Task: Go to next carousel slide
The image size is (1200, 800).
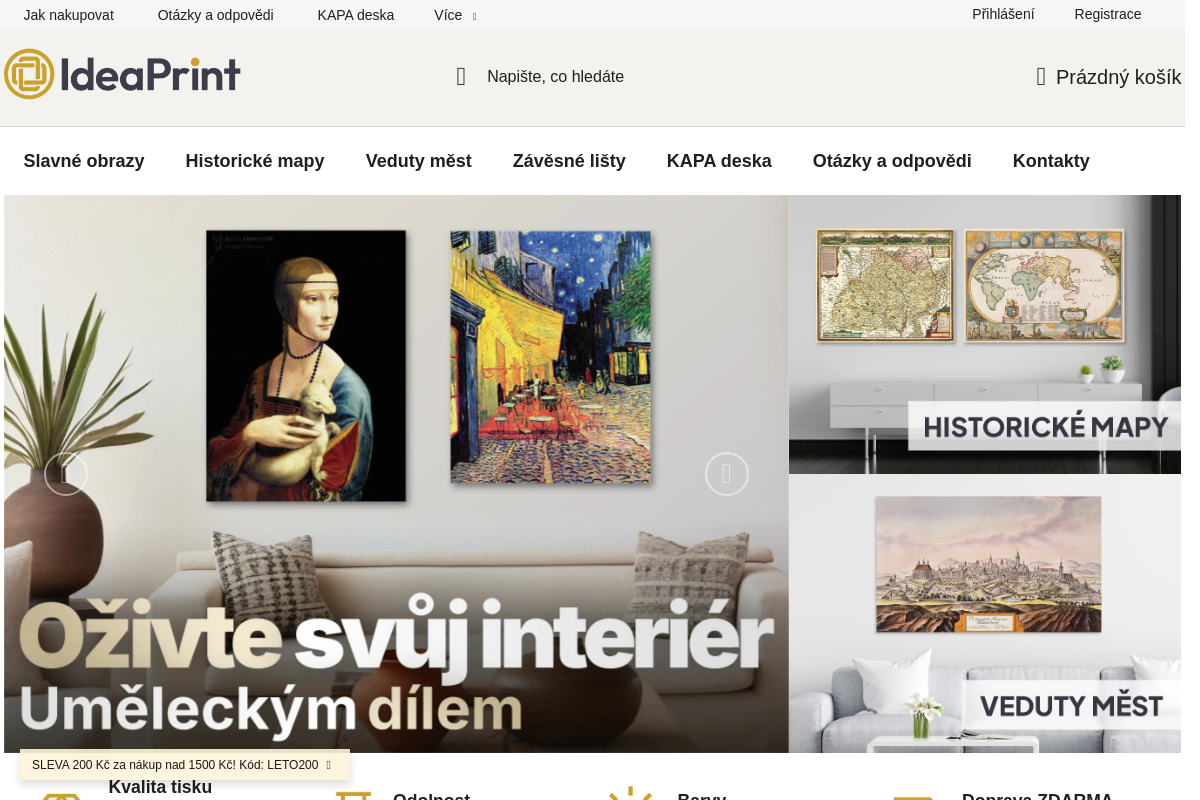Action: pyautogui.click(x=727, y=474)
